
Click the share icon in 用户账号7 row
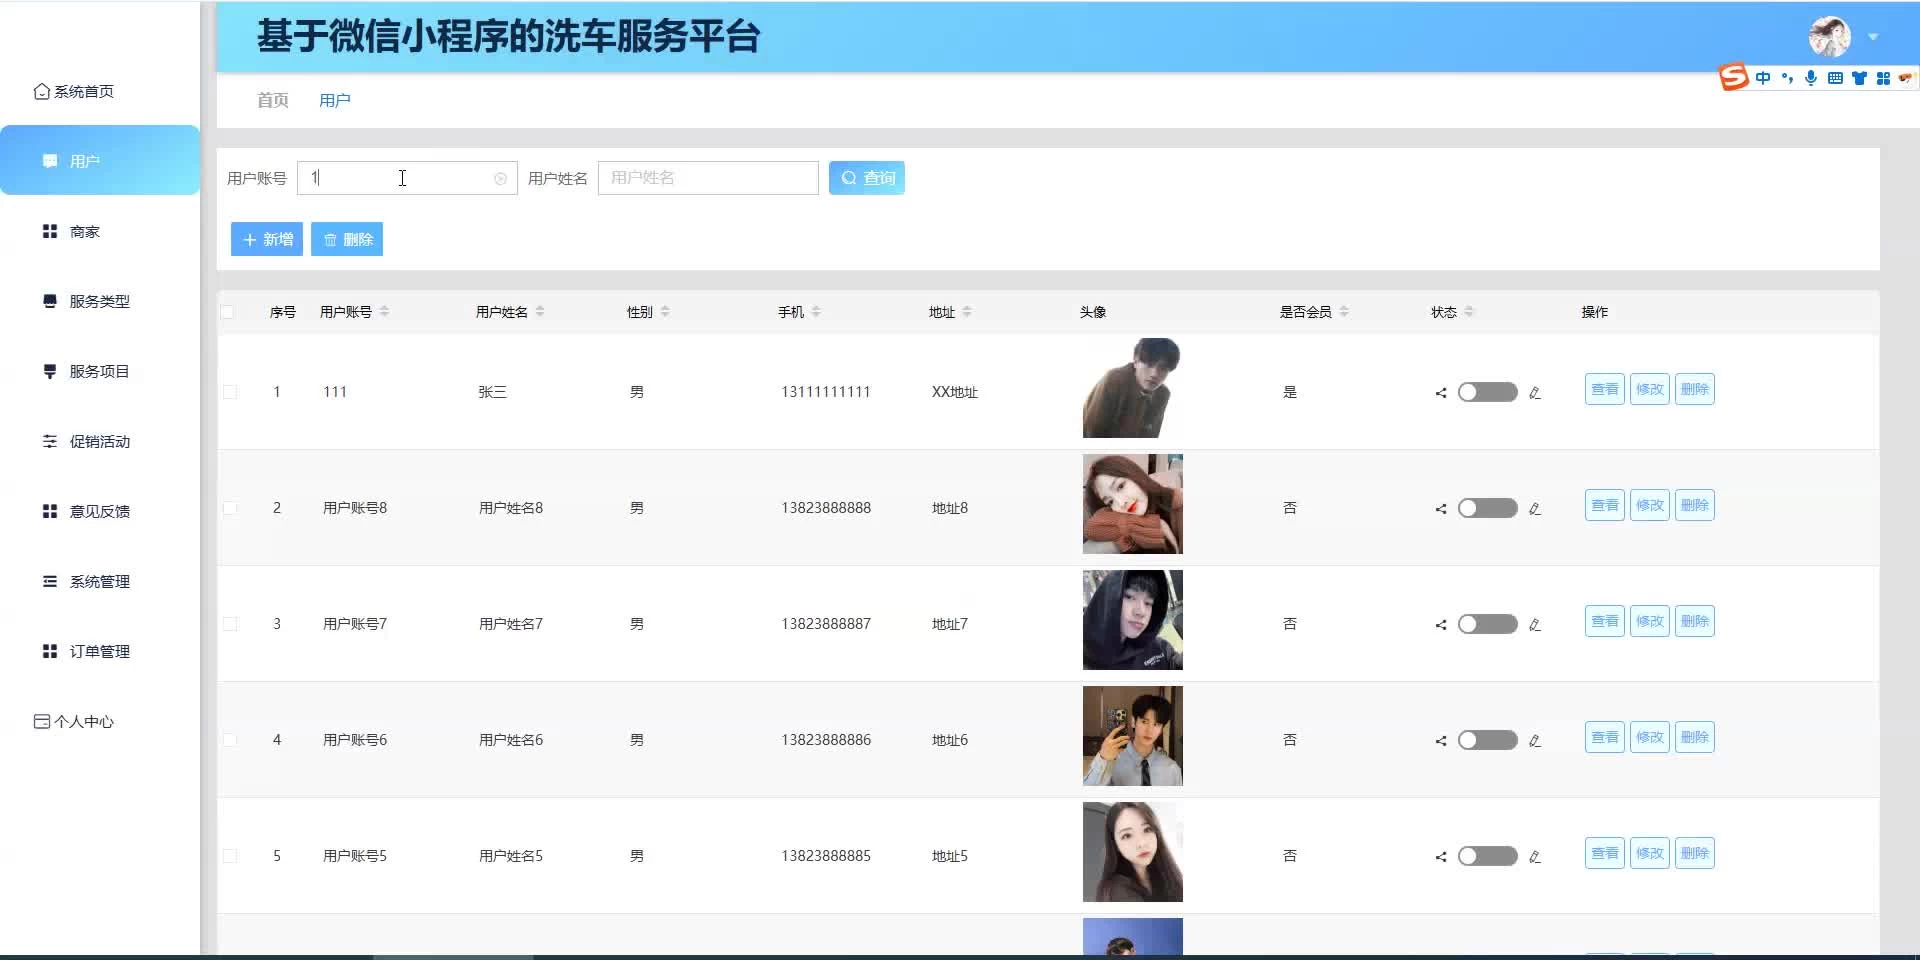pyautogui.click(x=1441, y=625)
